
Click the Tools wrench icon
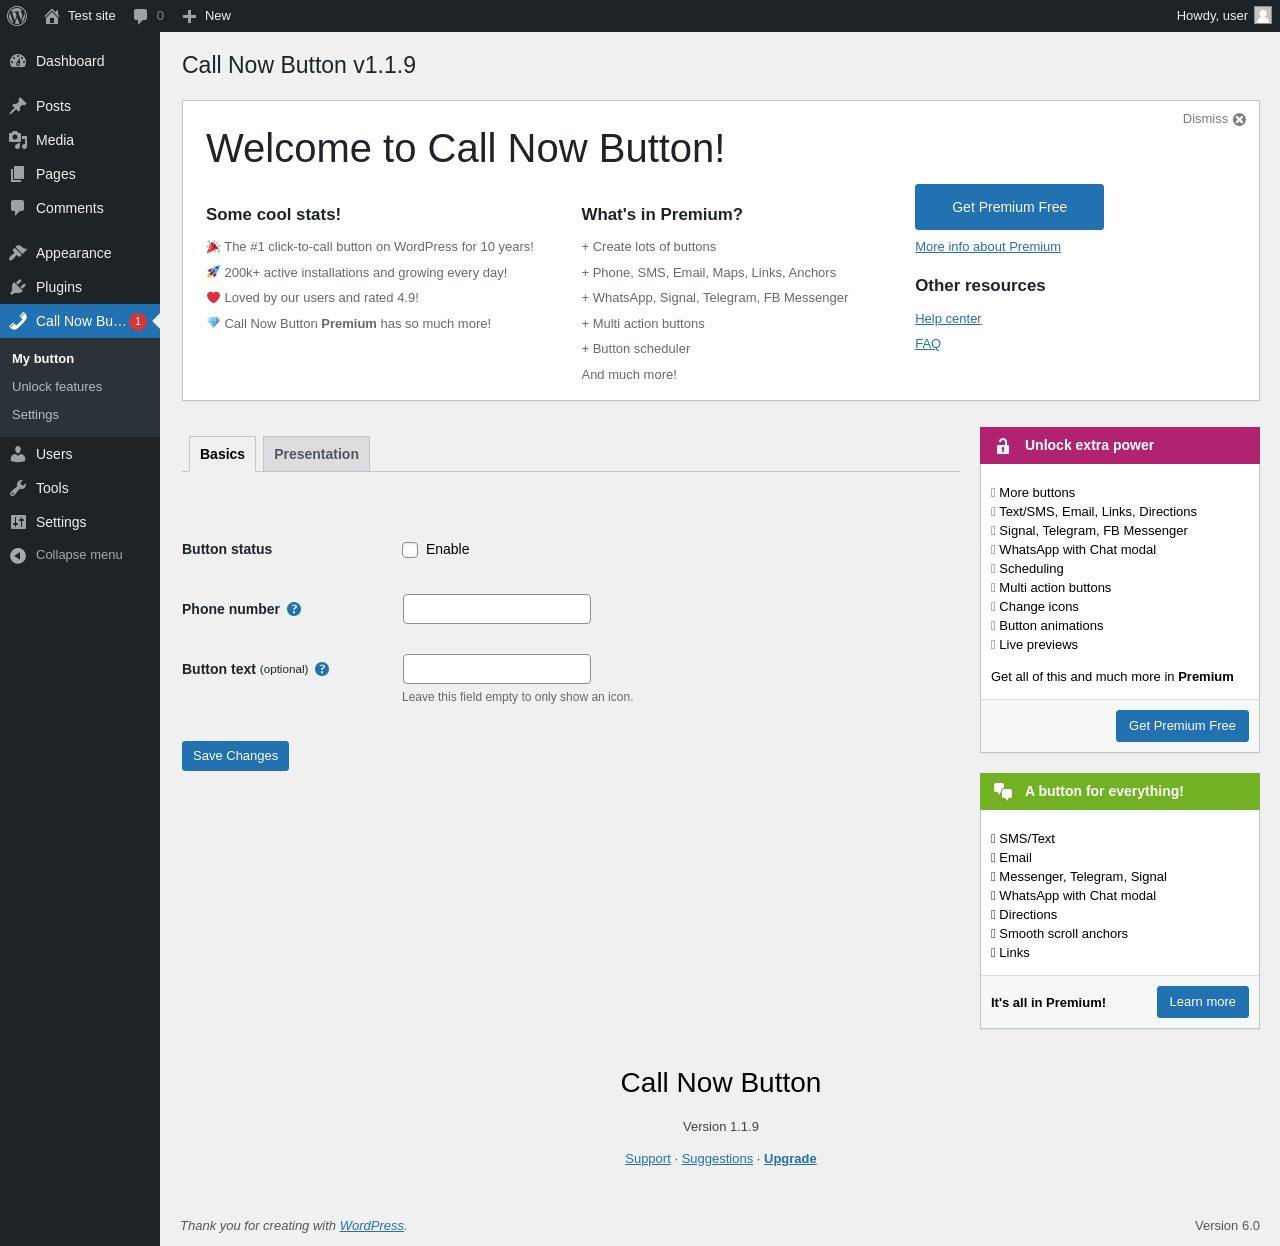tap(18, 488)
